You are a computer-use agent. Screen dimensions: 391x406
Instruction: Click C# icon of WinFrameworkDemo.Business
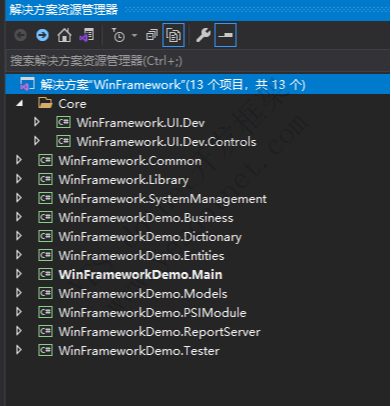tap(45, 217)
